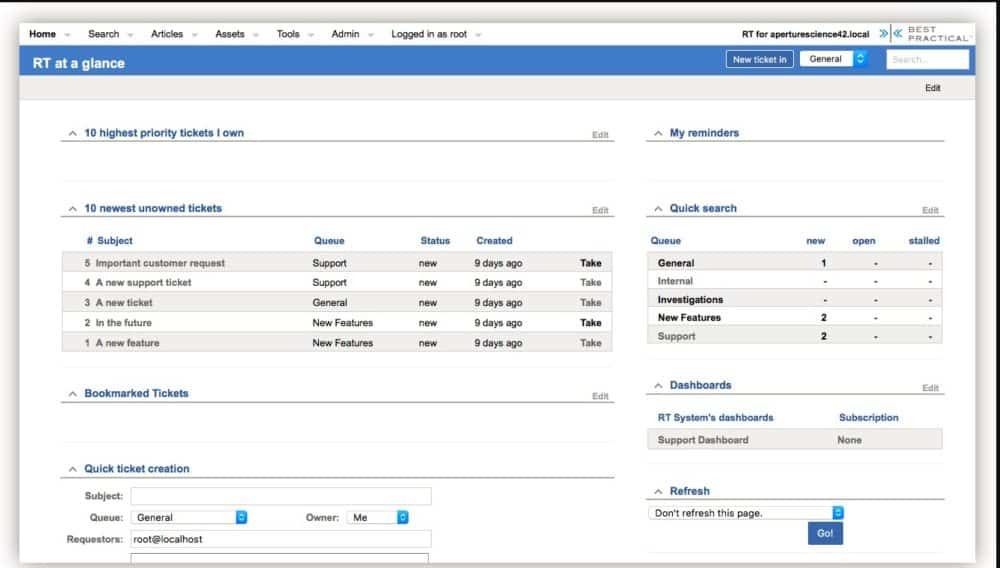The width and height of the screenshot is (1000, 568).
Task: Take the Important customer request ticket
Action: (x=590, y=263)
